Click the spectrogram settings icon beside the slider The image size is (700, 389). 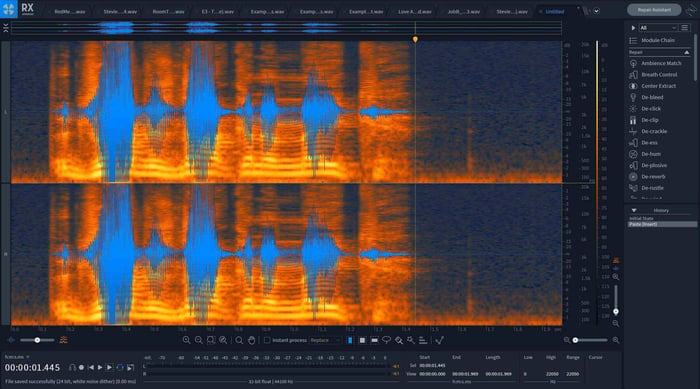tap(64, 340)
